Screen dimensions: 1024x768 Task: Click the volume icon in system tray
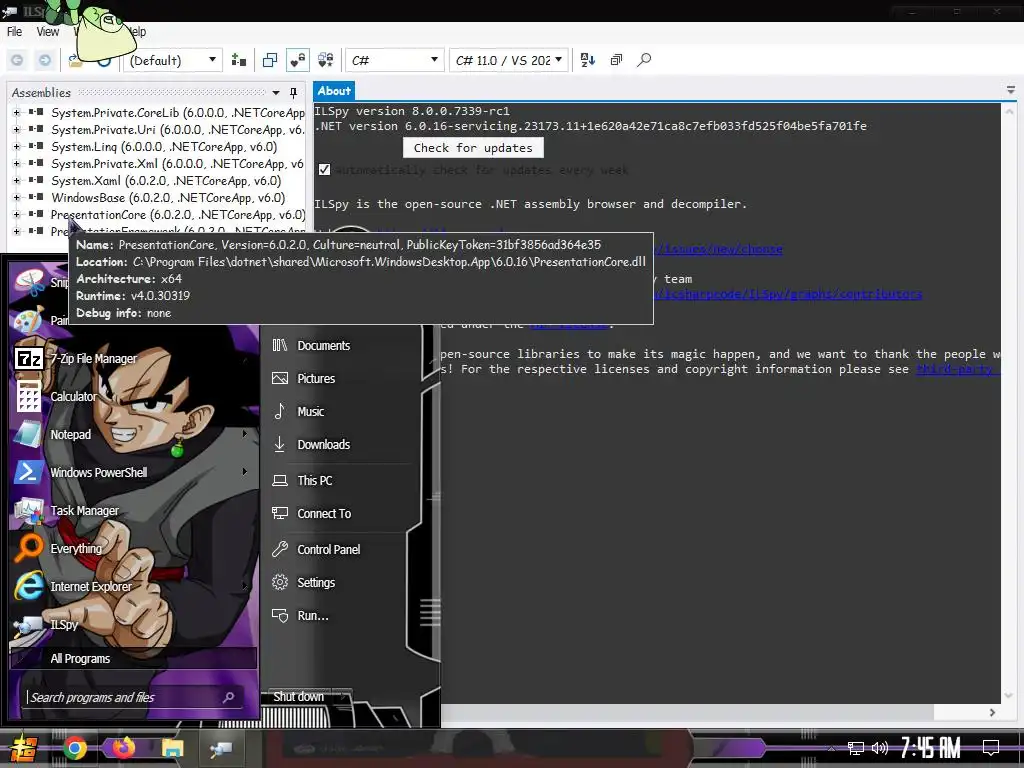tap(880, 748)
